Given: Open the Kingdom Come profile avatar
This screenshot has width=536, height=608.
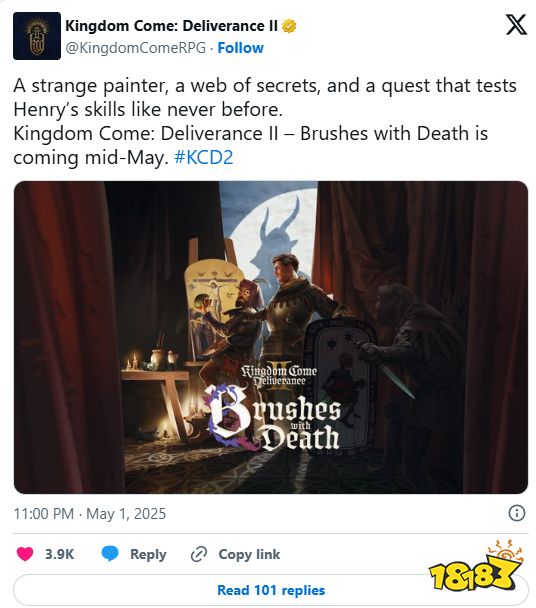Looking at the screenshot, I should 37,36.
